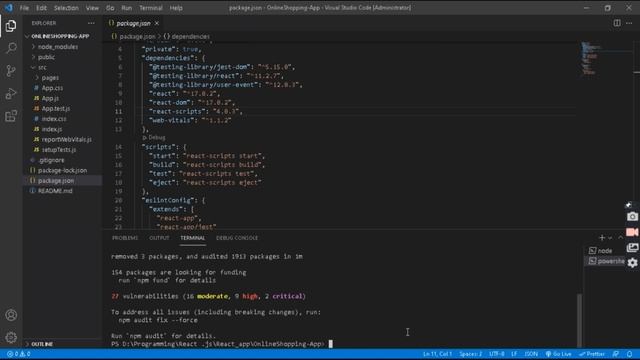
Task: Click the gallery overlay icon
Action: [x=632, y=247]
